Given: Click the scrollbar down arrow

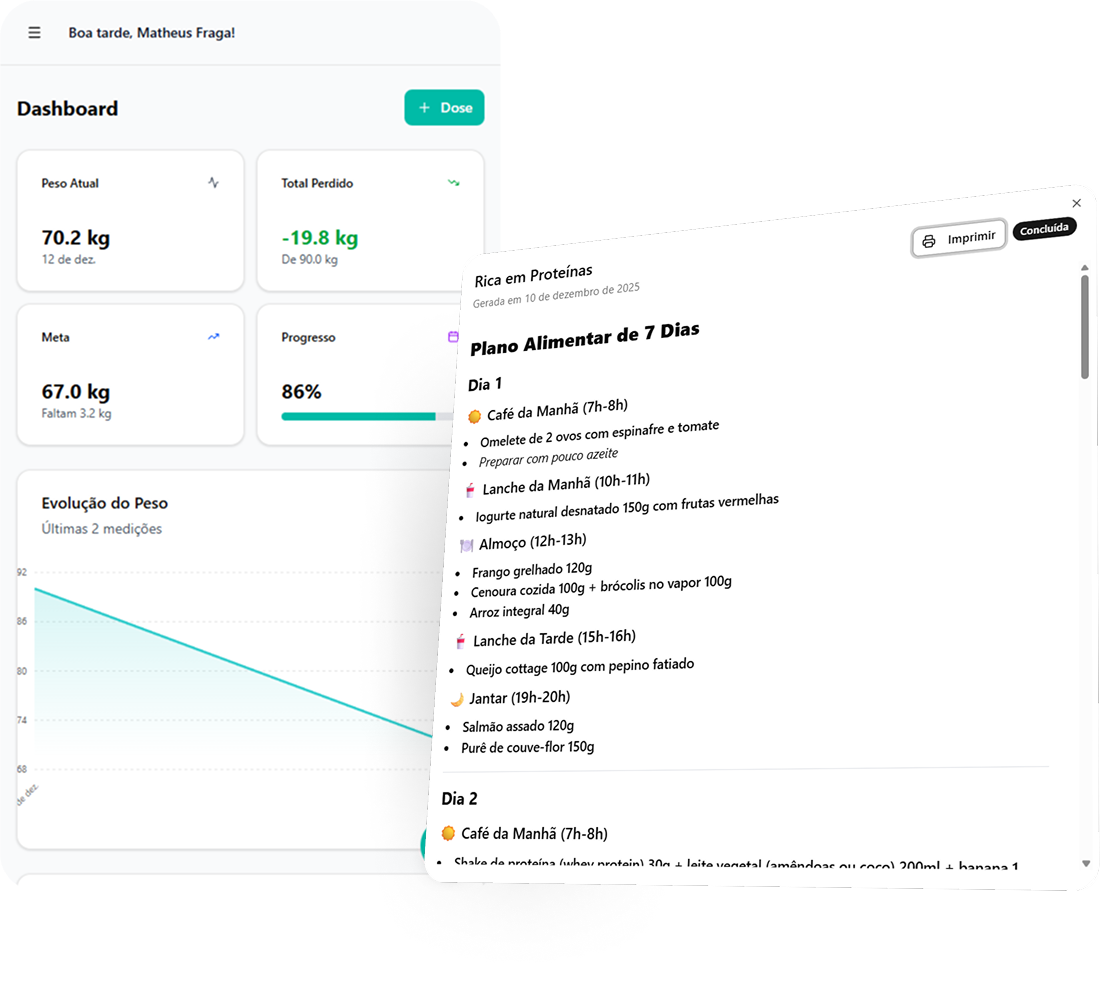Looking at the screenshot, I should pos(1086,863).
